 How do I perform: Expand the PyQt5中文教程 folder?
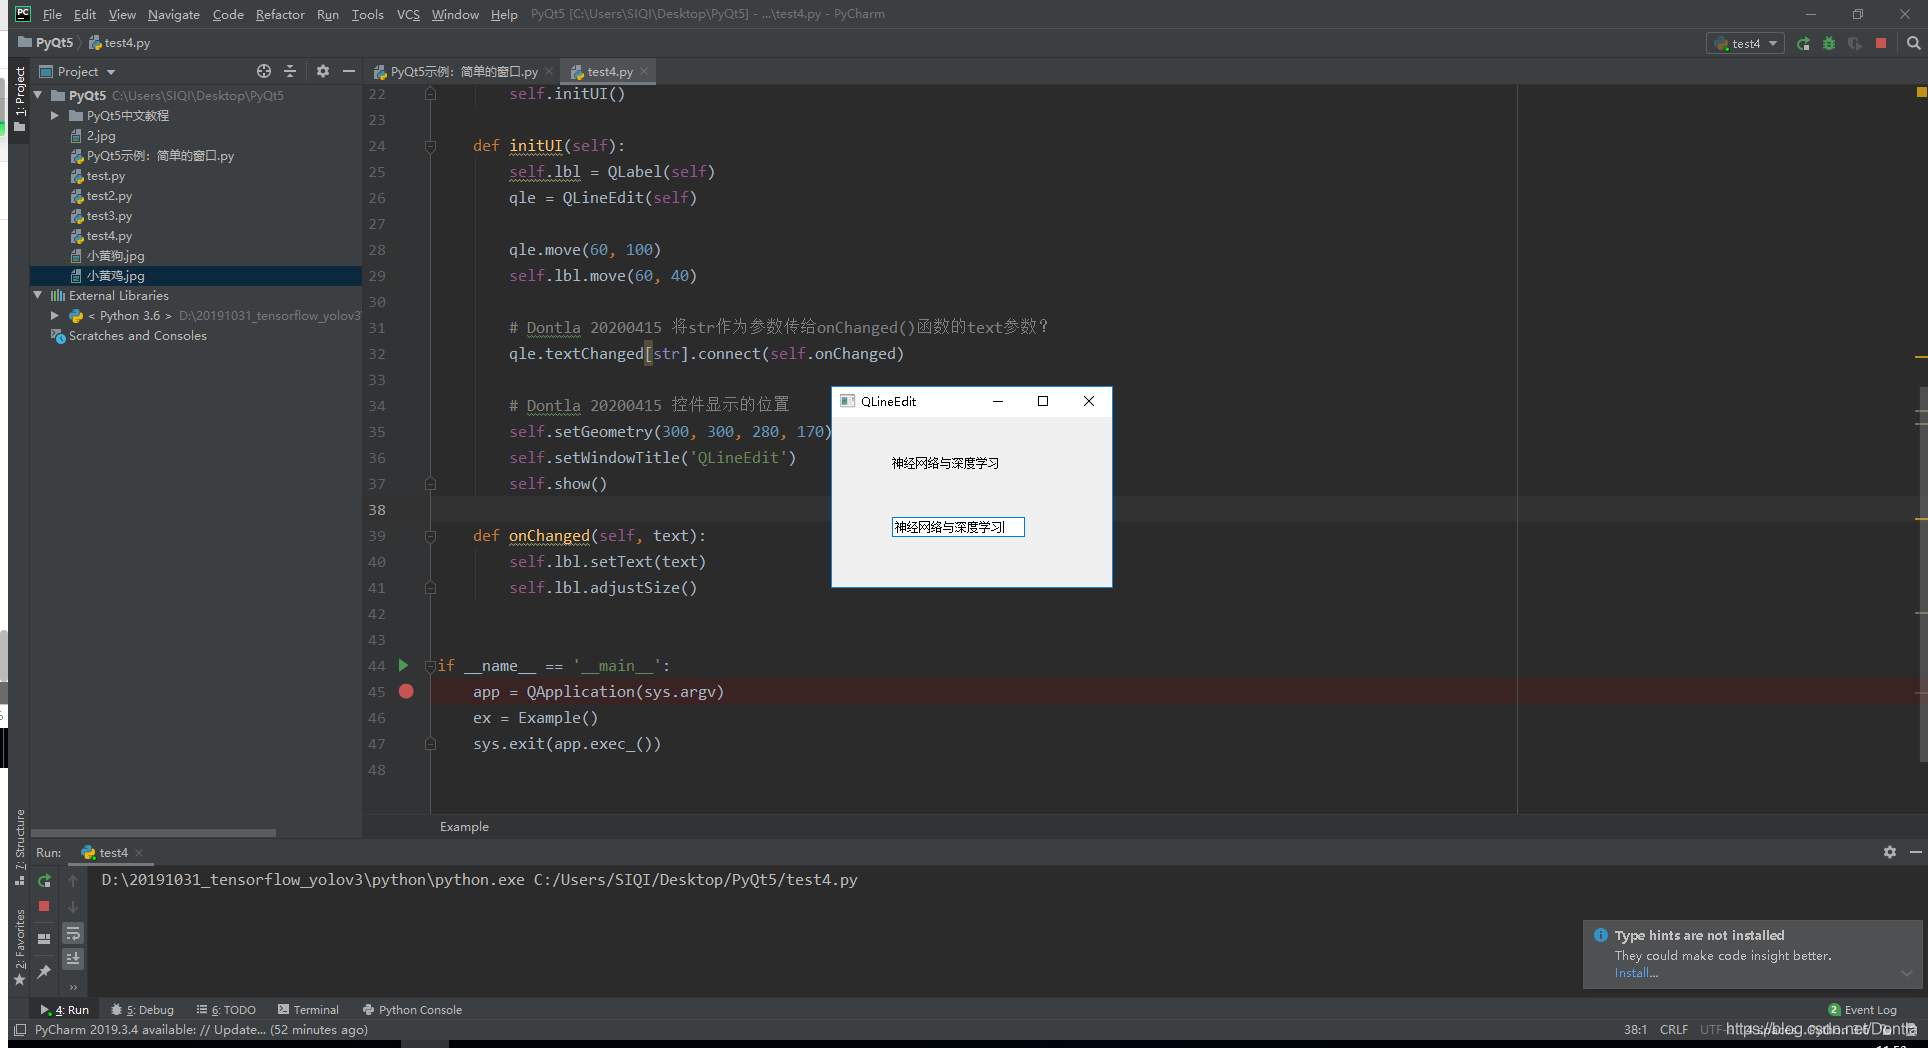pos(57,115)
